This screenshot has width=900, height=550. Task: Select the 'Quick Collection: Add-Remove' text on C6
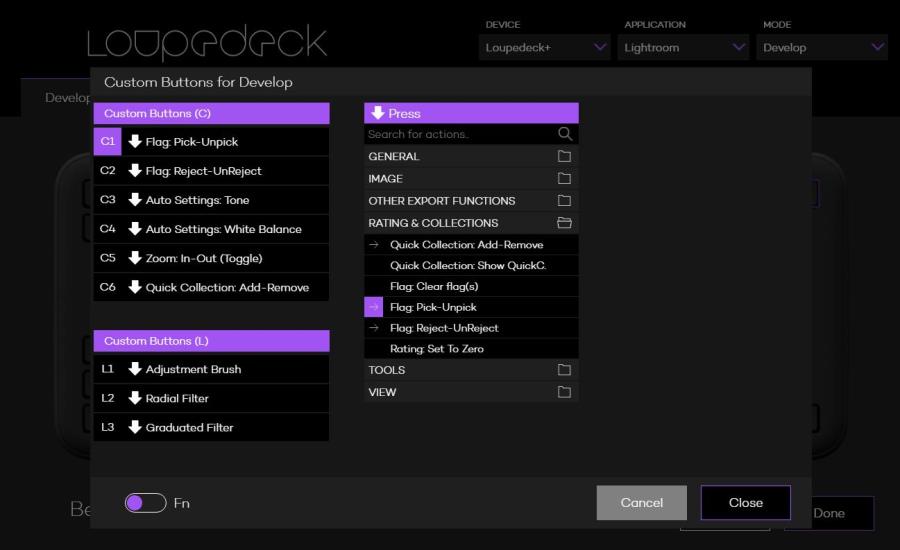[x=227, y=288]
